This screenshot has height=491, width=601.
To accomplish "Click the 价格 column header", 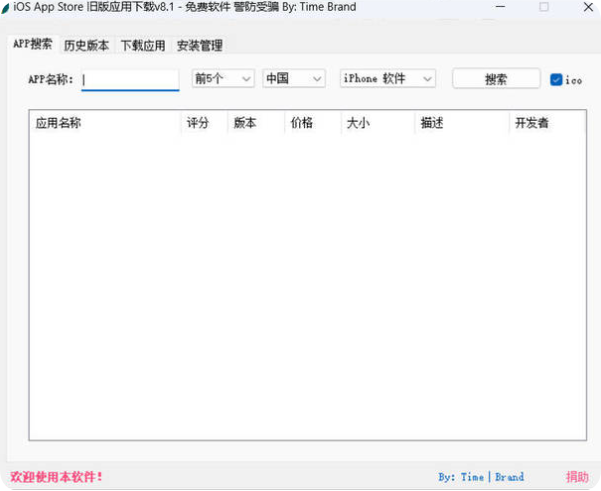I will point(313,123).
